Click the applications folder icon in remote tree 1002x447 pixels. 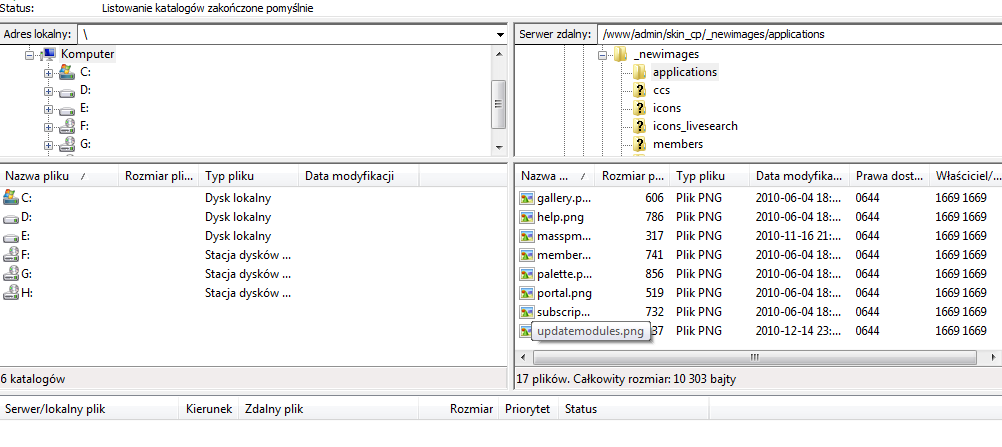[639, 72]
